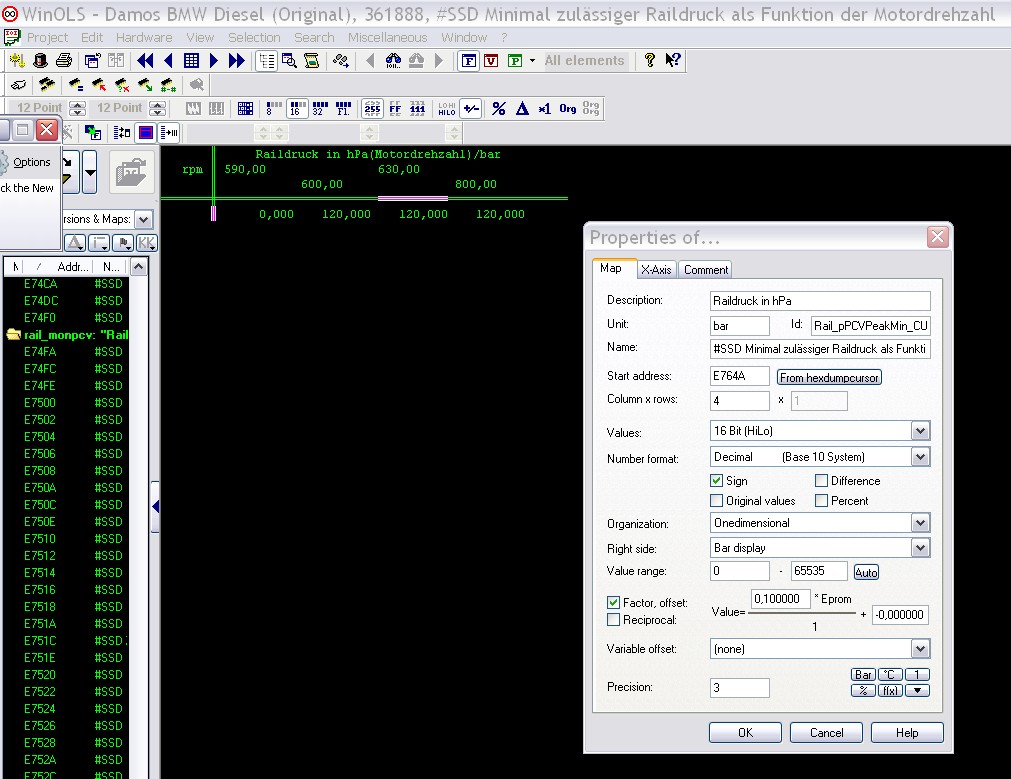The image size is (1011, 779).
Task: Click the FF hexadecimal format icon
Action: [395, 108]
